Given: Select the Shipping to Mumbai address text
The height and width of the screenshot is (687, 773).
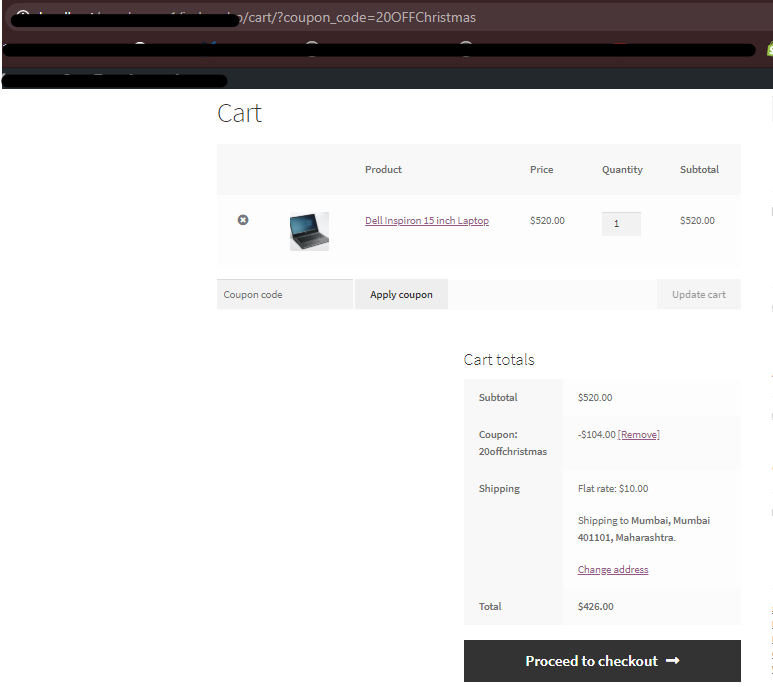Looking at the screenshot, I should click(644, 529).
